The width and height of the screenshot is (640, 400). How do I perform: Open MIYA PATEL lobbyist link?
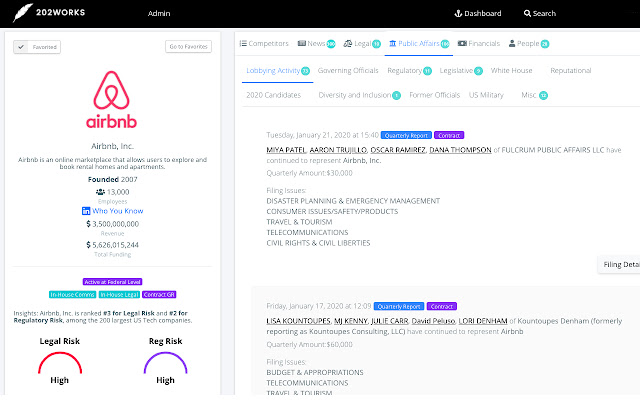[x=286, y=150]
